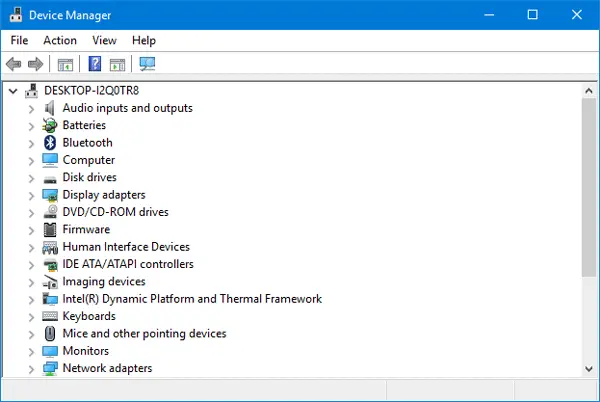Screen dimensions: 600x402
Task: Click the Back arrow toolbar icon
Action: coord(14,64)
